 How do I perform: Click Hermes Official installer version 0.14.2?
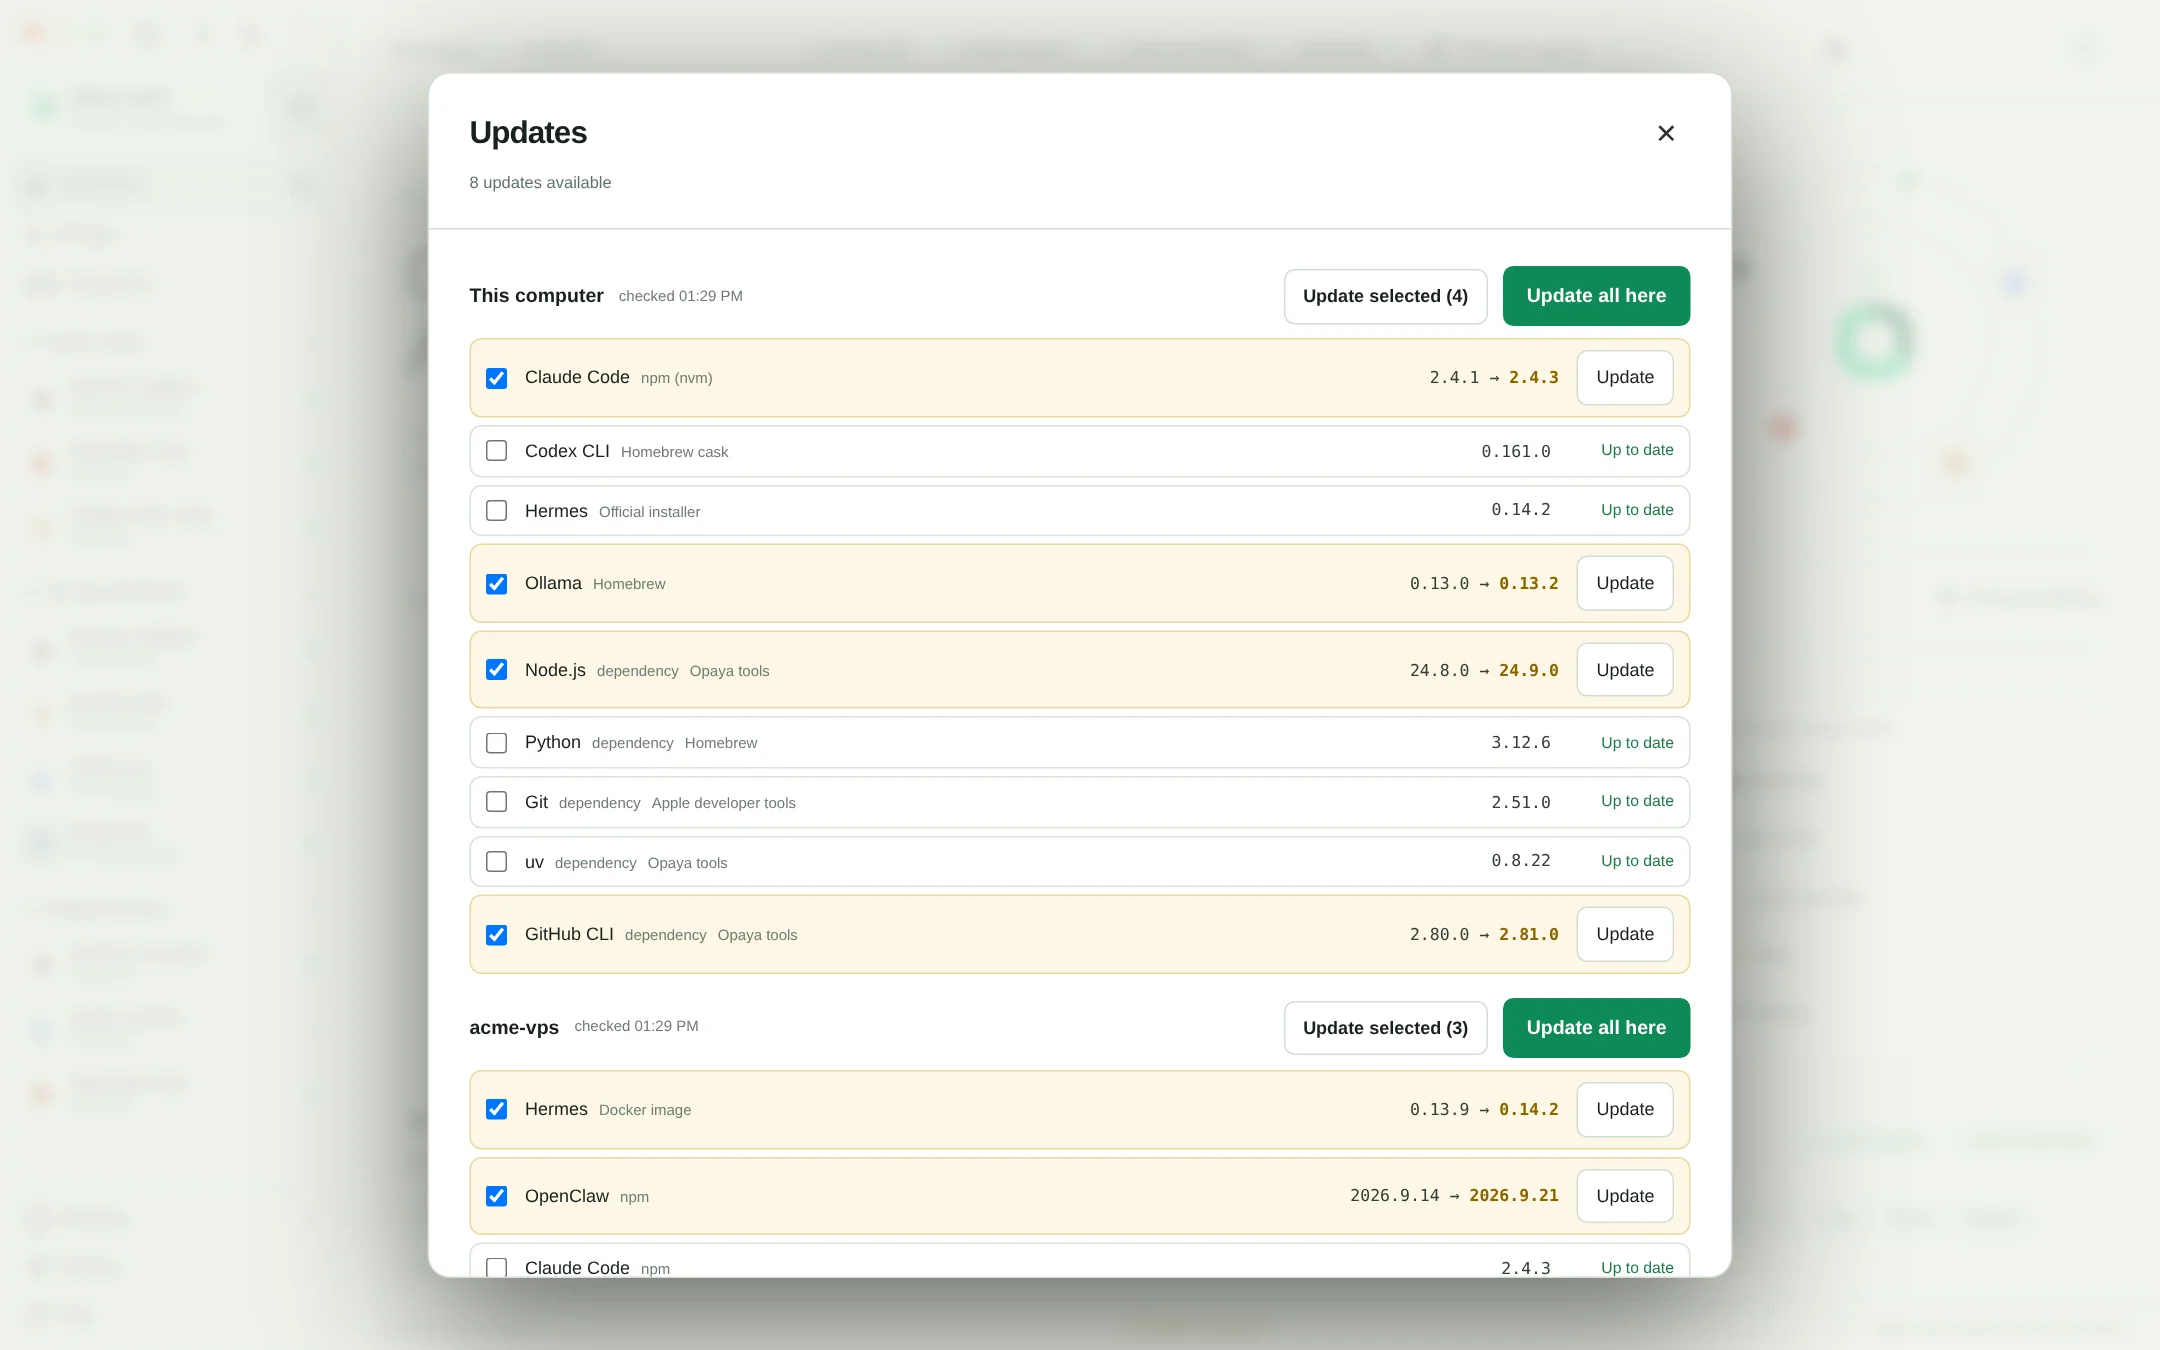click(x=1520, y=509)
